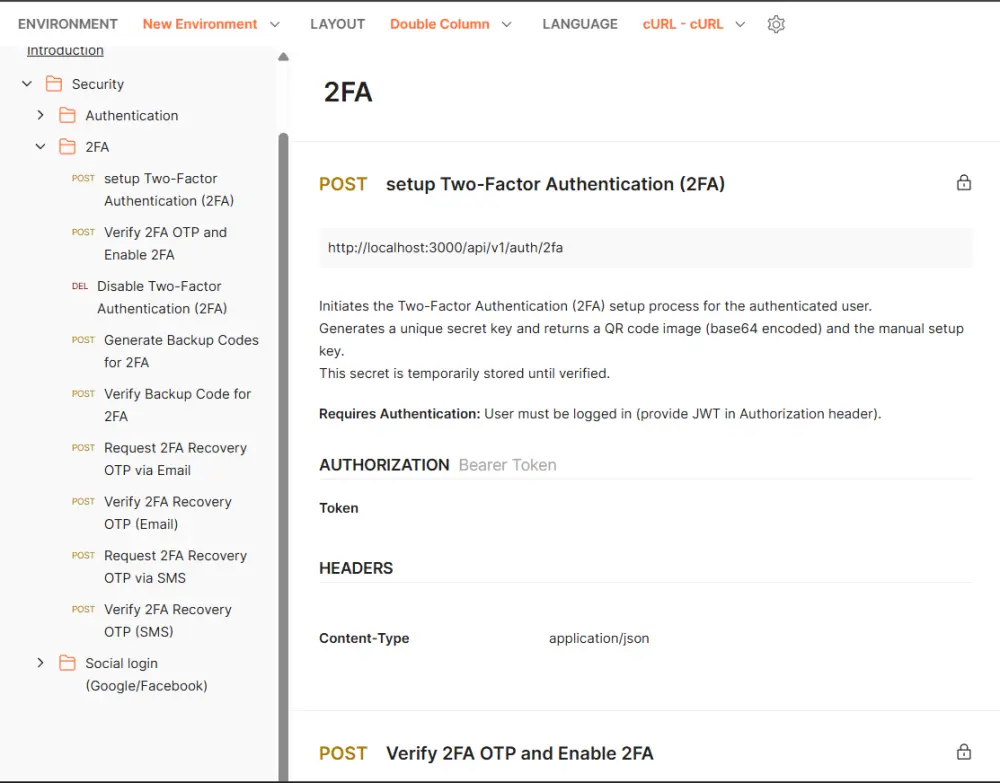The image size is (1000, 783).
Task: Open Request 2FA Recovery OTP via SMS
Action: (x=174, y=566)
